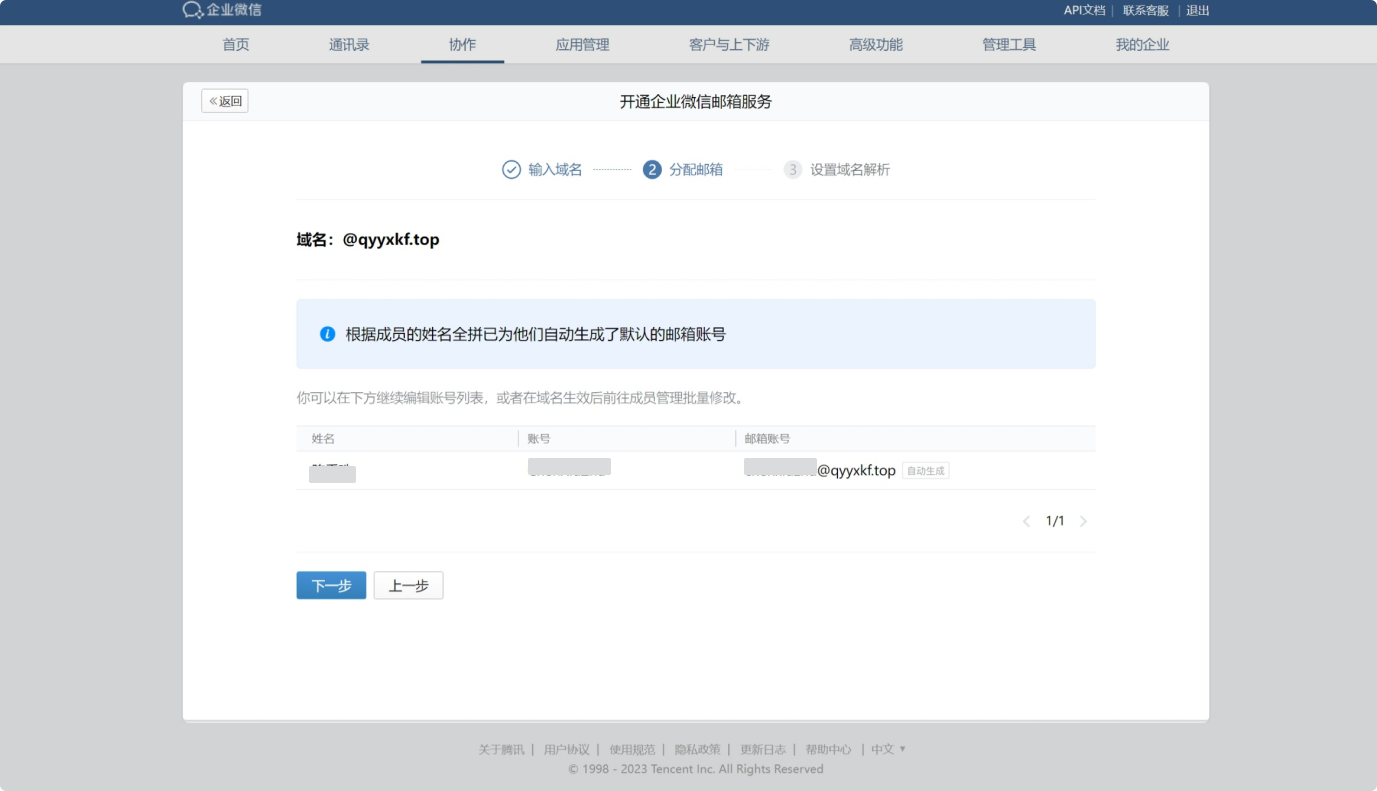Click the step 2 分配邮箱 circle
1377x791 pixels.
[x=652, y=170]
